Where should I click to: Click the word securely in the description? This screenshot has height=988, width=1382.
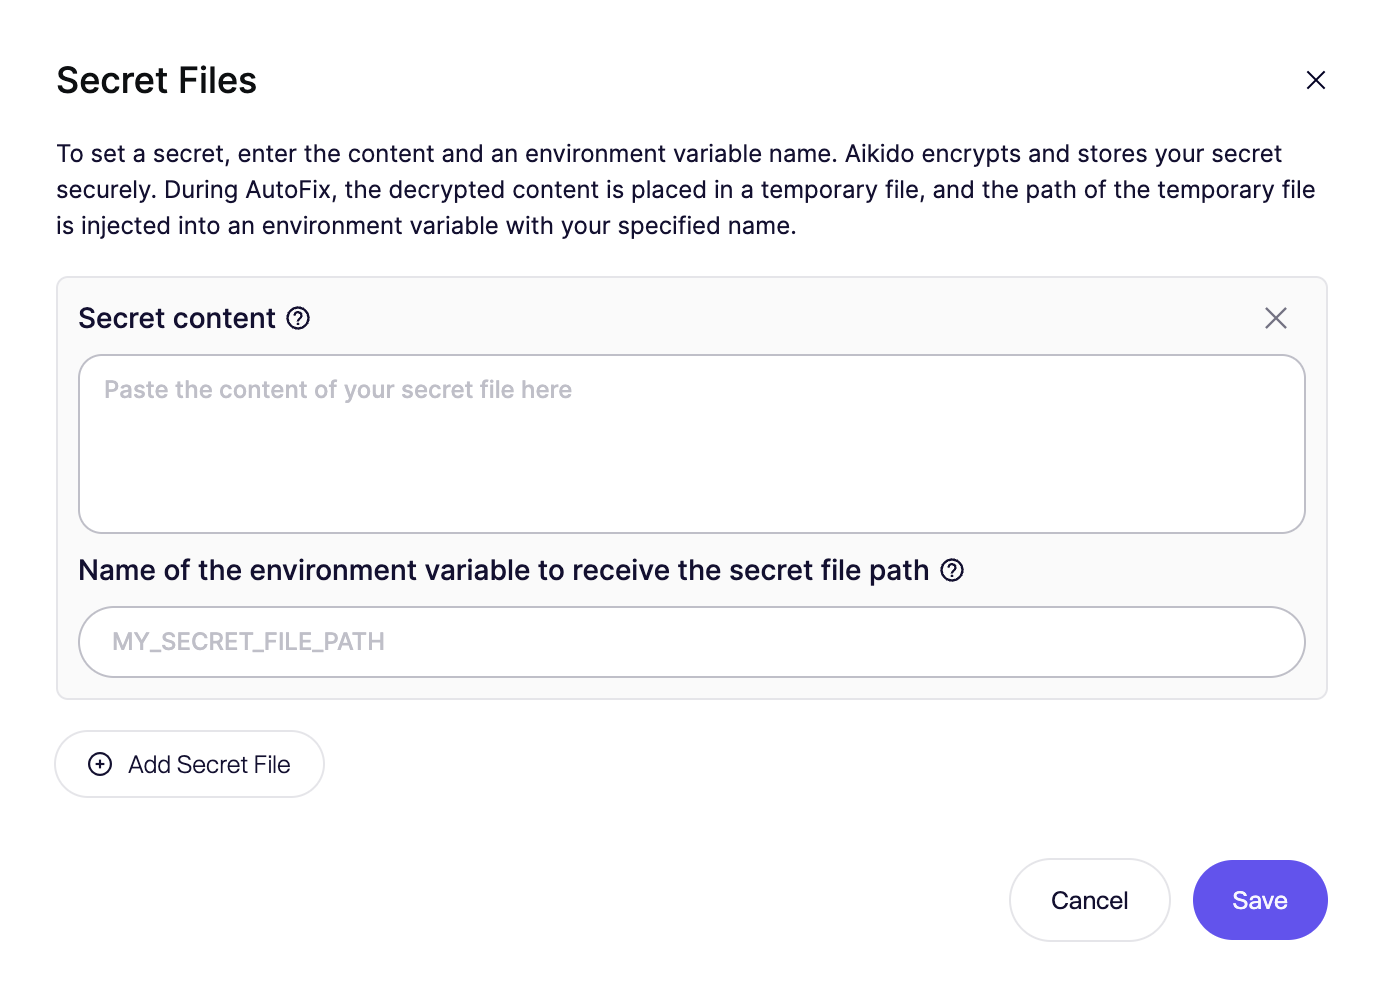pyautogui.click(x=105, y=190)
